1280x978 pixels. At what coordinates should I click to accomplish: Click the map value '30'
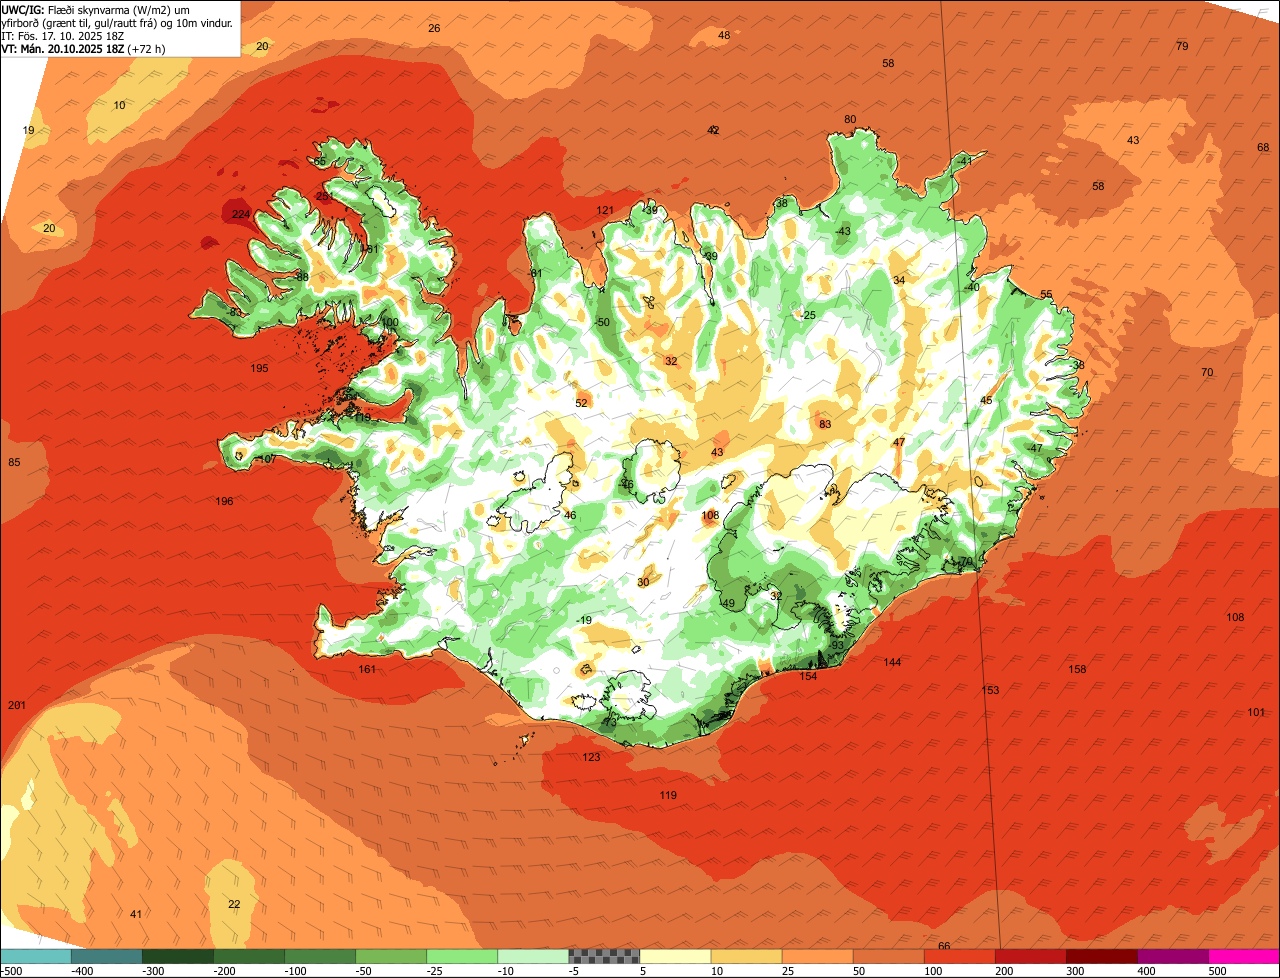[x=643, y=582]
